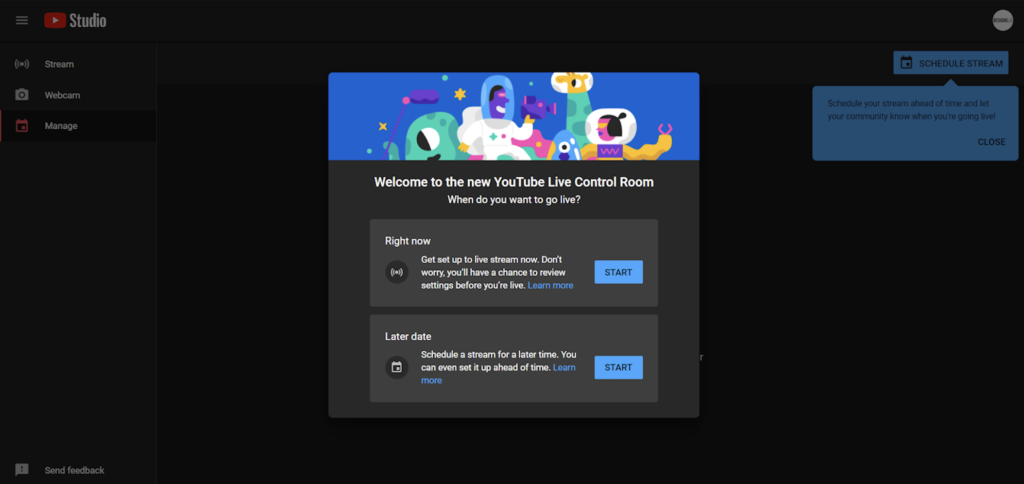Image resolution: width=1024 pixels, height=484 pixels.
Task: Open the hamburger navigation menu
Action: (22, 20)
